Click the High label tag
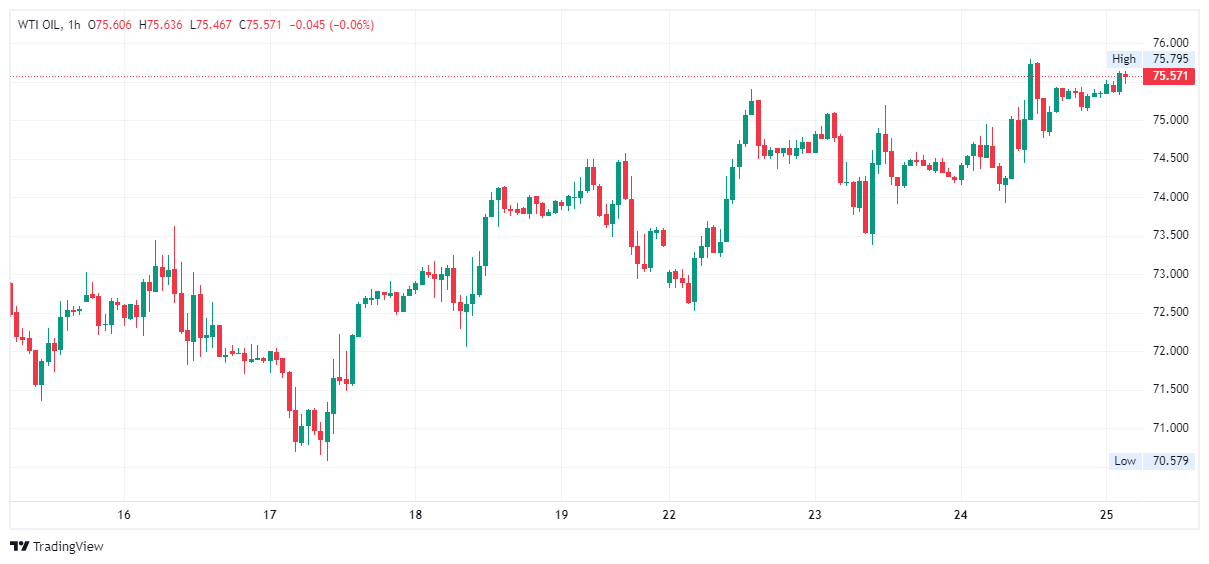The image size is (1209, 564). 1124,59
